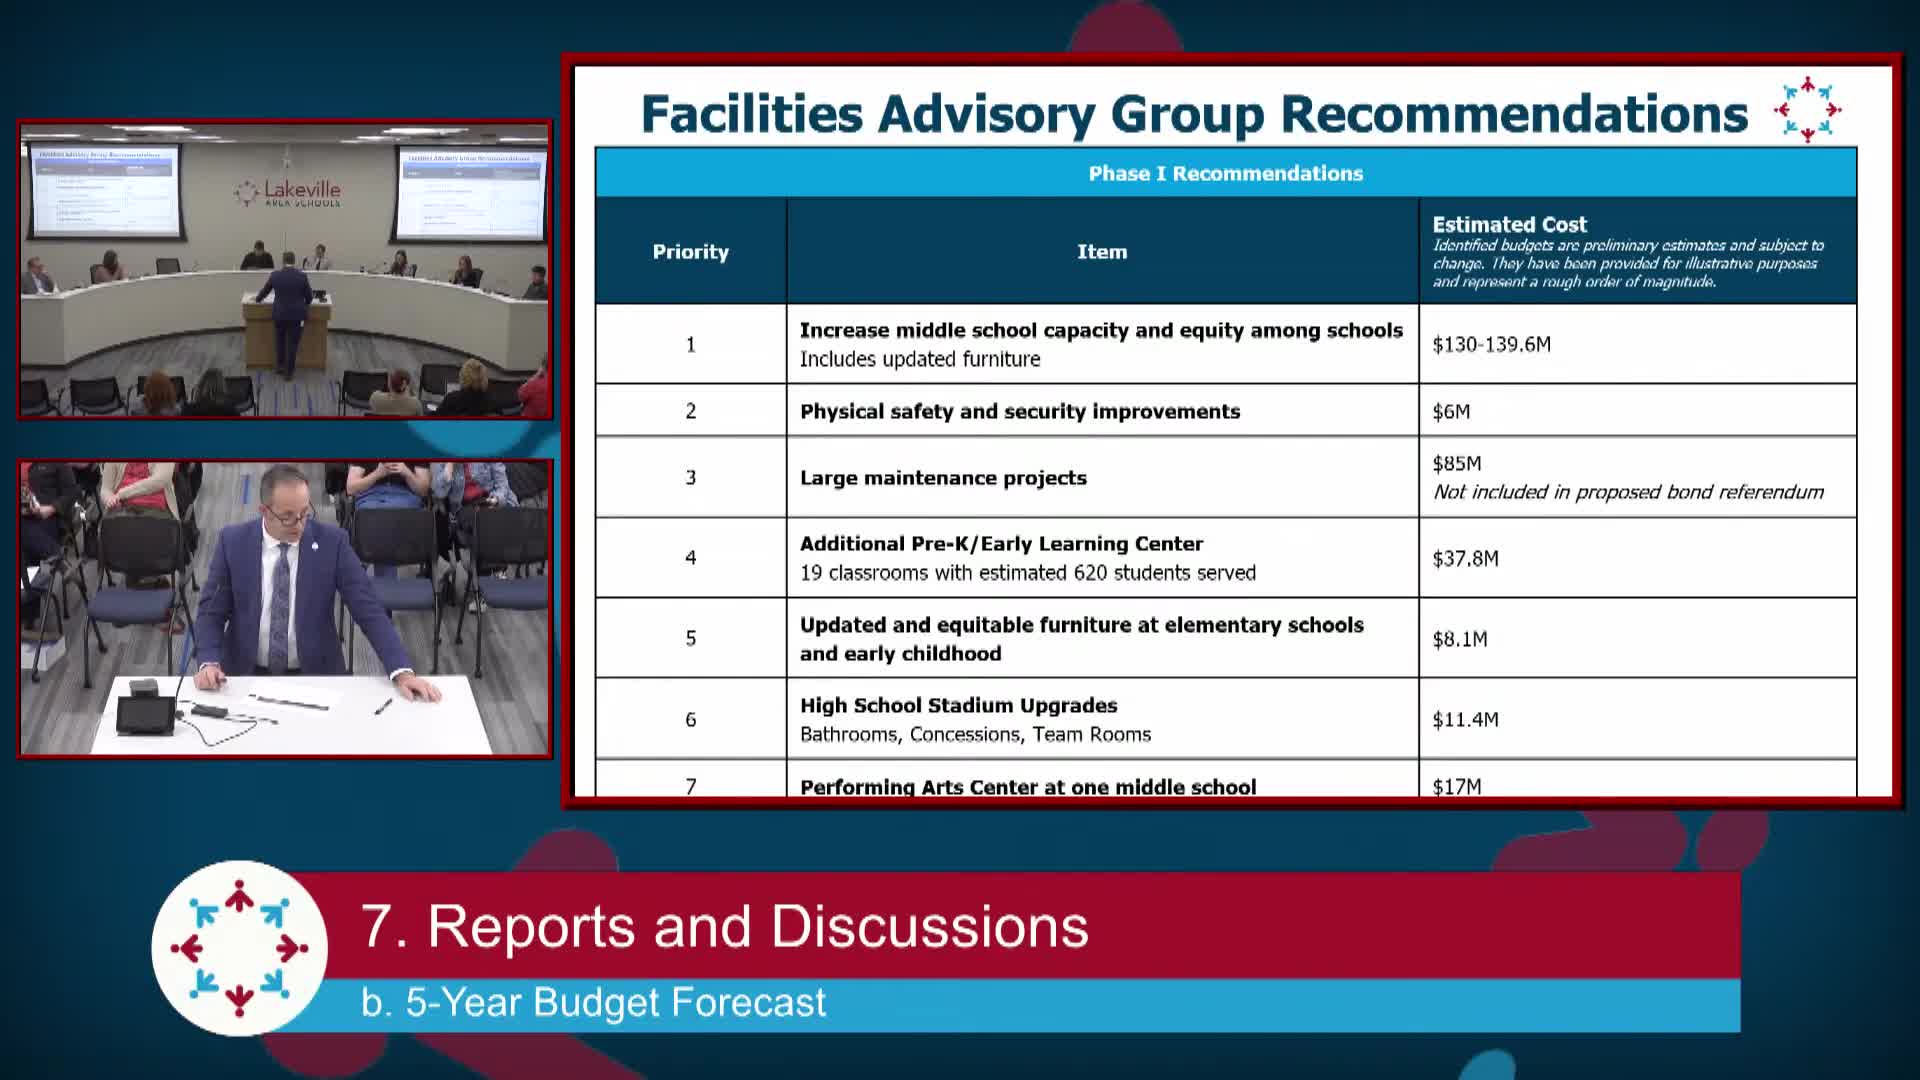
Task: Select the Phase I Recommendations header bar
Action: (x=1227, y=173)
